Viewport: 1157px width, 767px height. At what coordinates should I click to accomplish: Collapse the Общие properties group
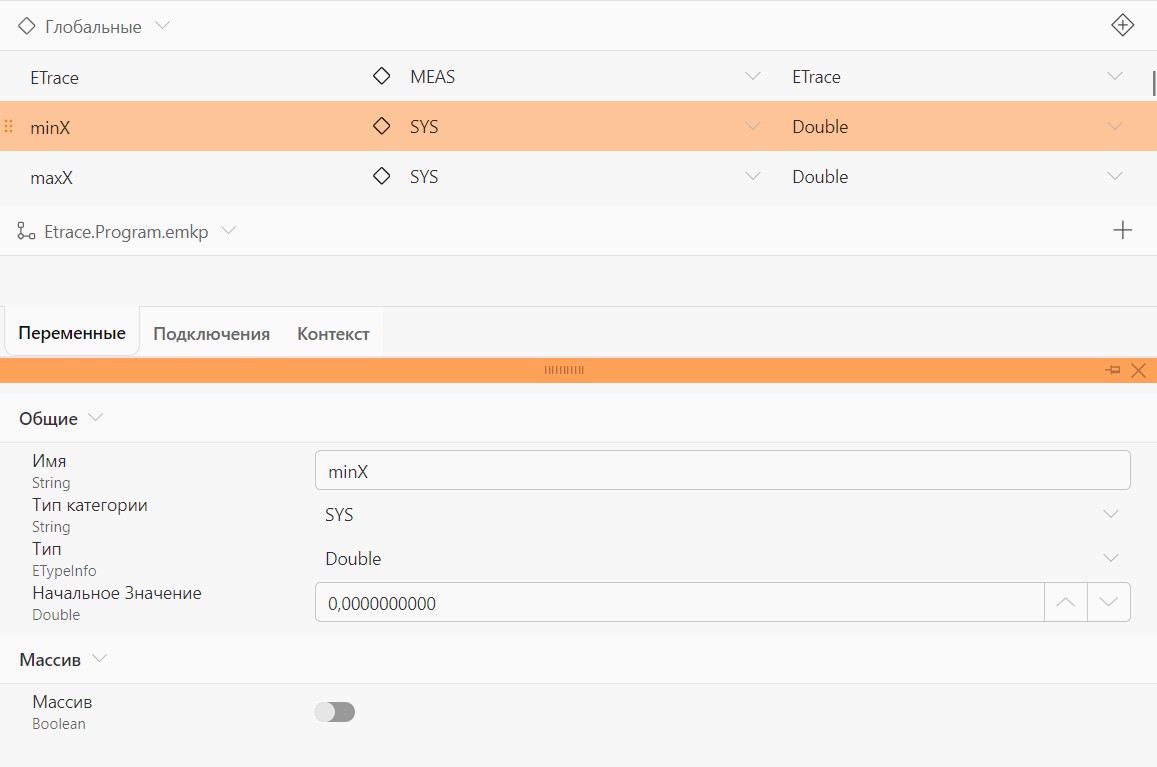[95, 418]
